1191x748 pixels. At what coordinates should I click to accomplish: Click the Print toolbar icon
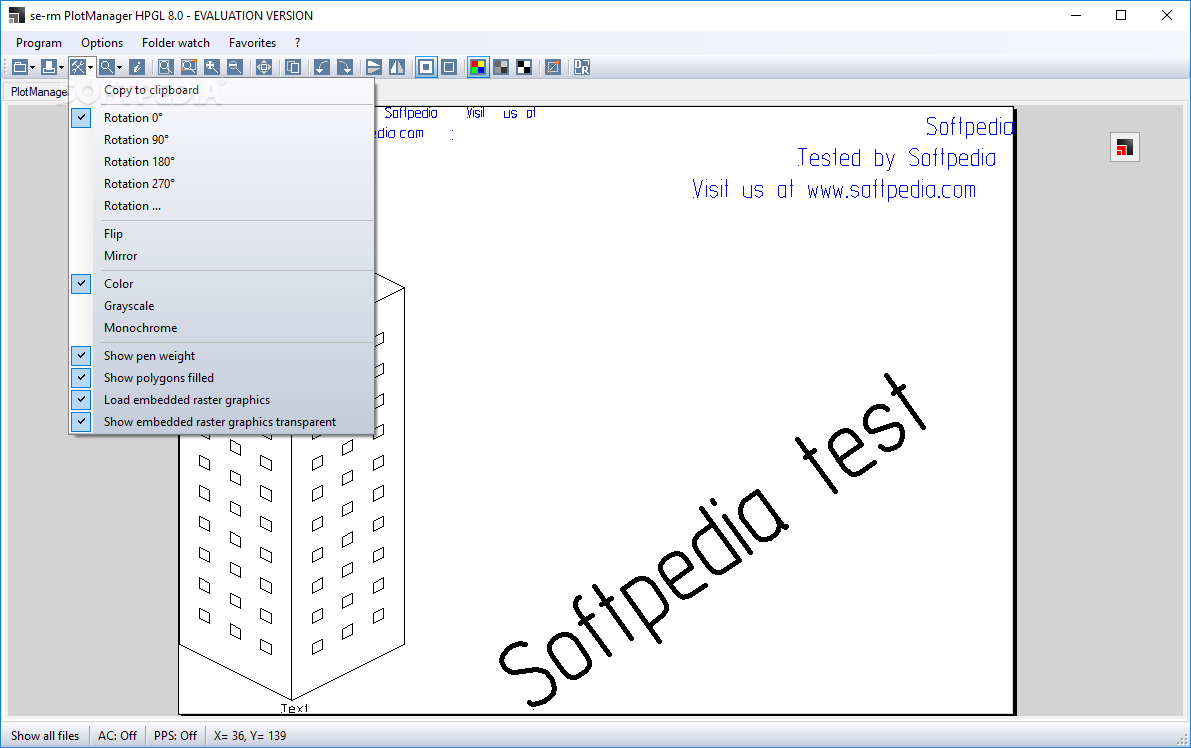coord(49,68)
